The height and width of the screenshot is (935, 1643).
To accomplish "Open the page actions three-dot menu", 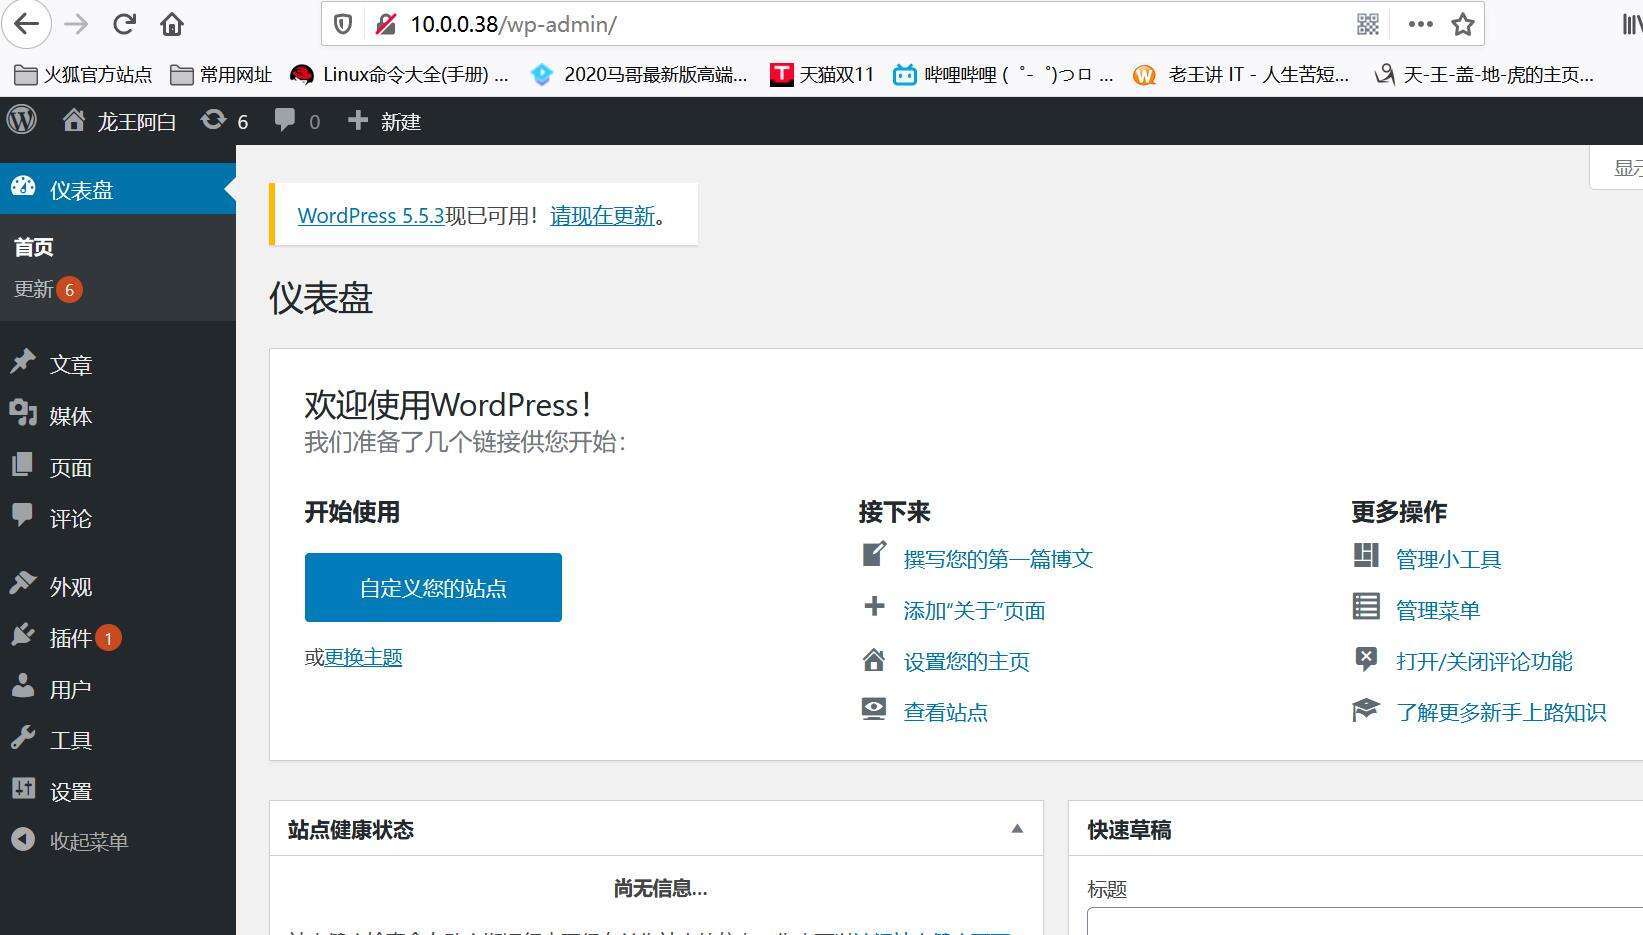I will (1420, 24).
